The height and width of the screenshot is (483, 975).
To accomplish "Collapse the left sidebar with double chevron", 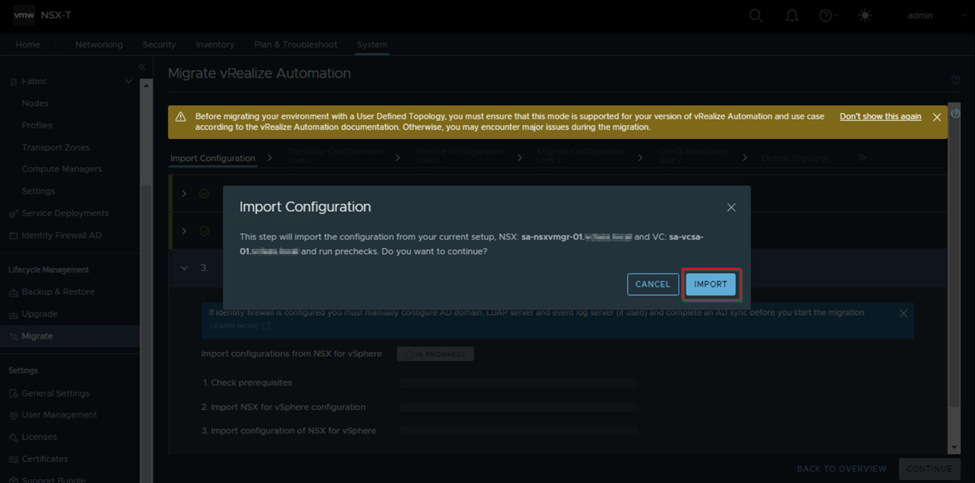I will [x=142, y=67].
